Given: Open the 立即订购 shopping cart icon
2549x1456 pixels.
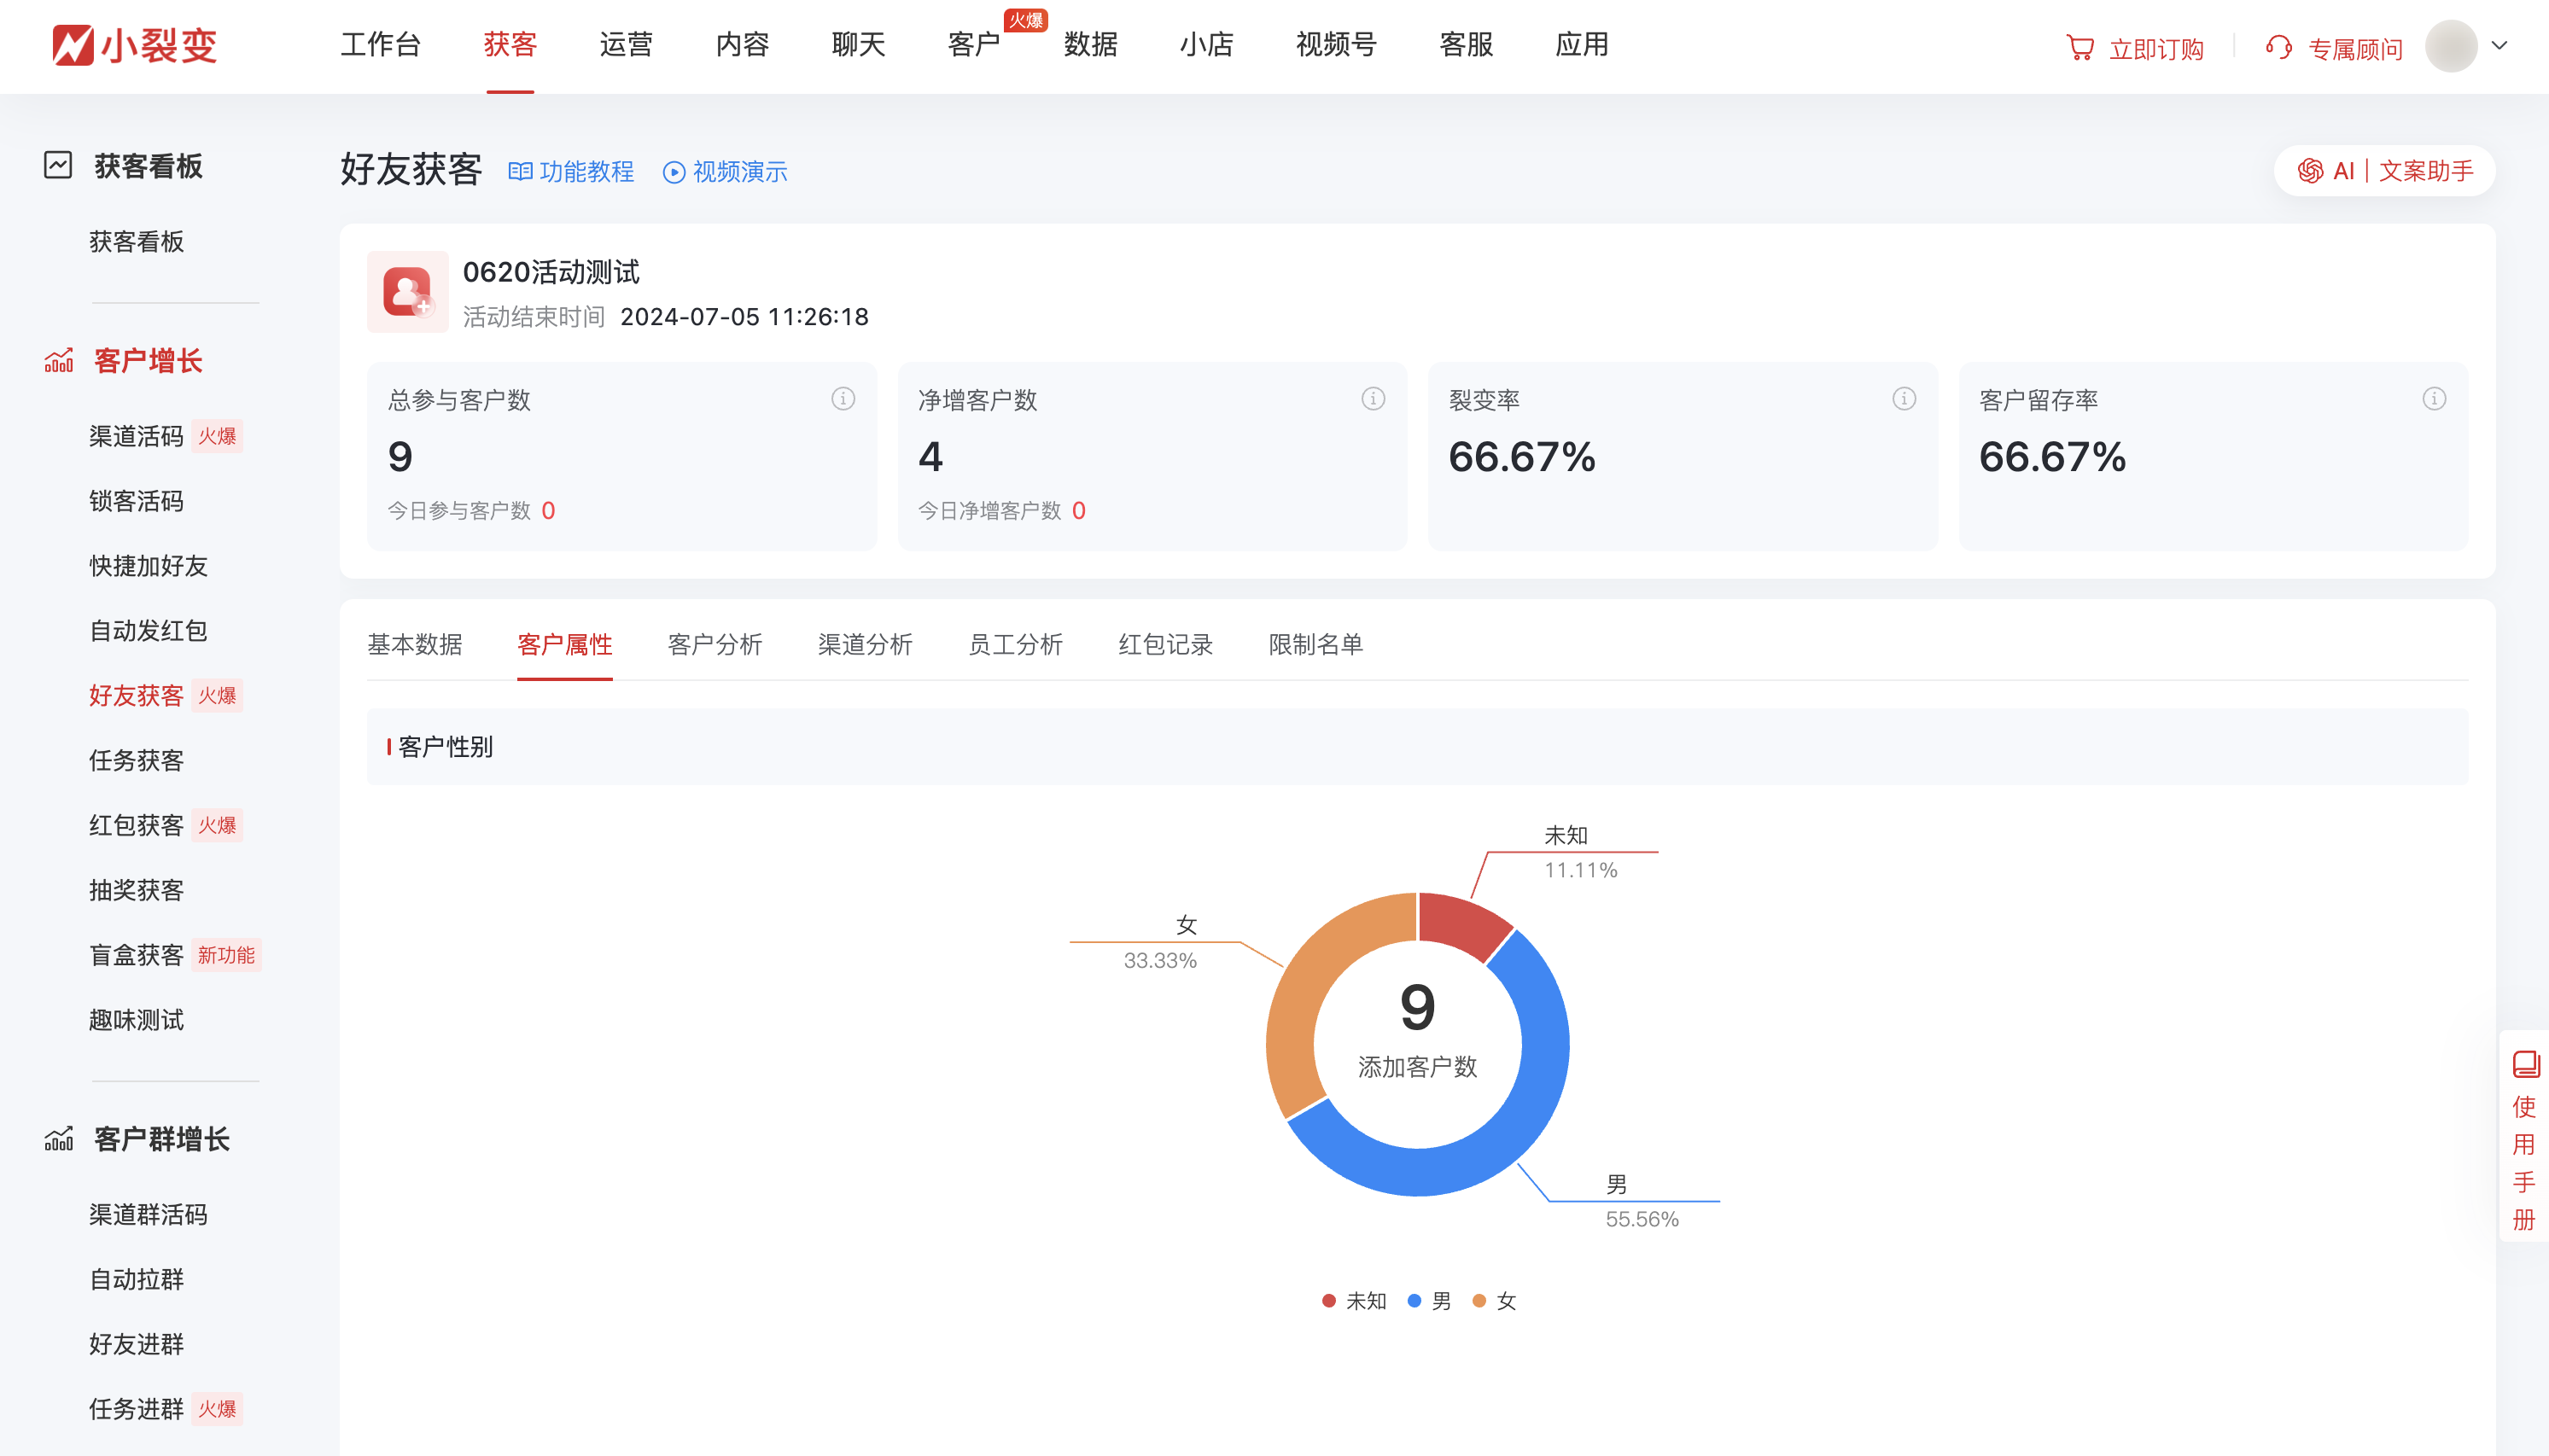Looking at the screenshot, I should click(x=2080, y=48).
